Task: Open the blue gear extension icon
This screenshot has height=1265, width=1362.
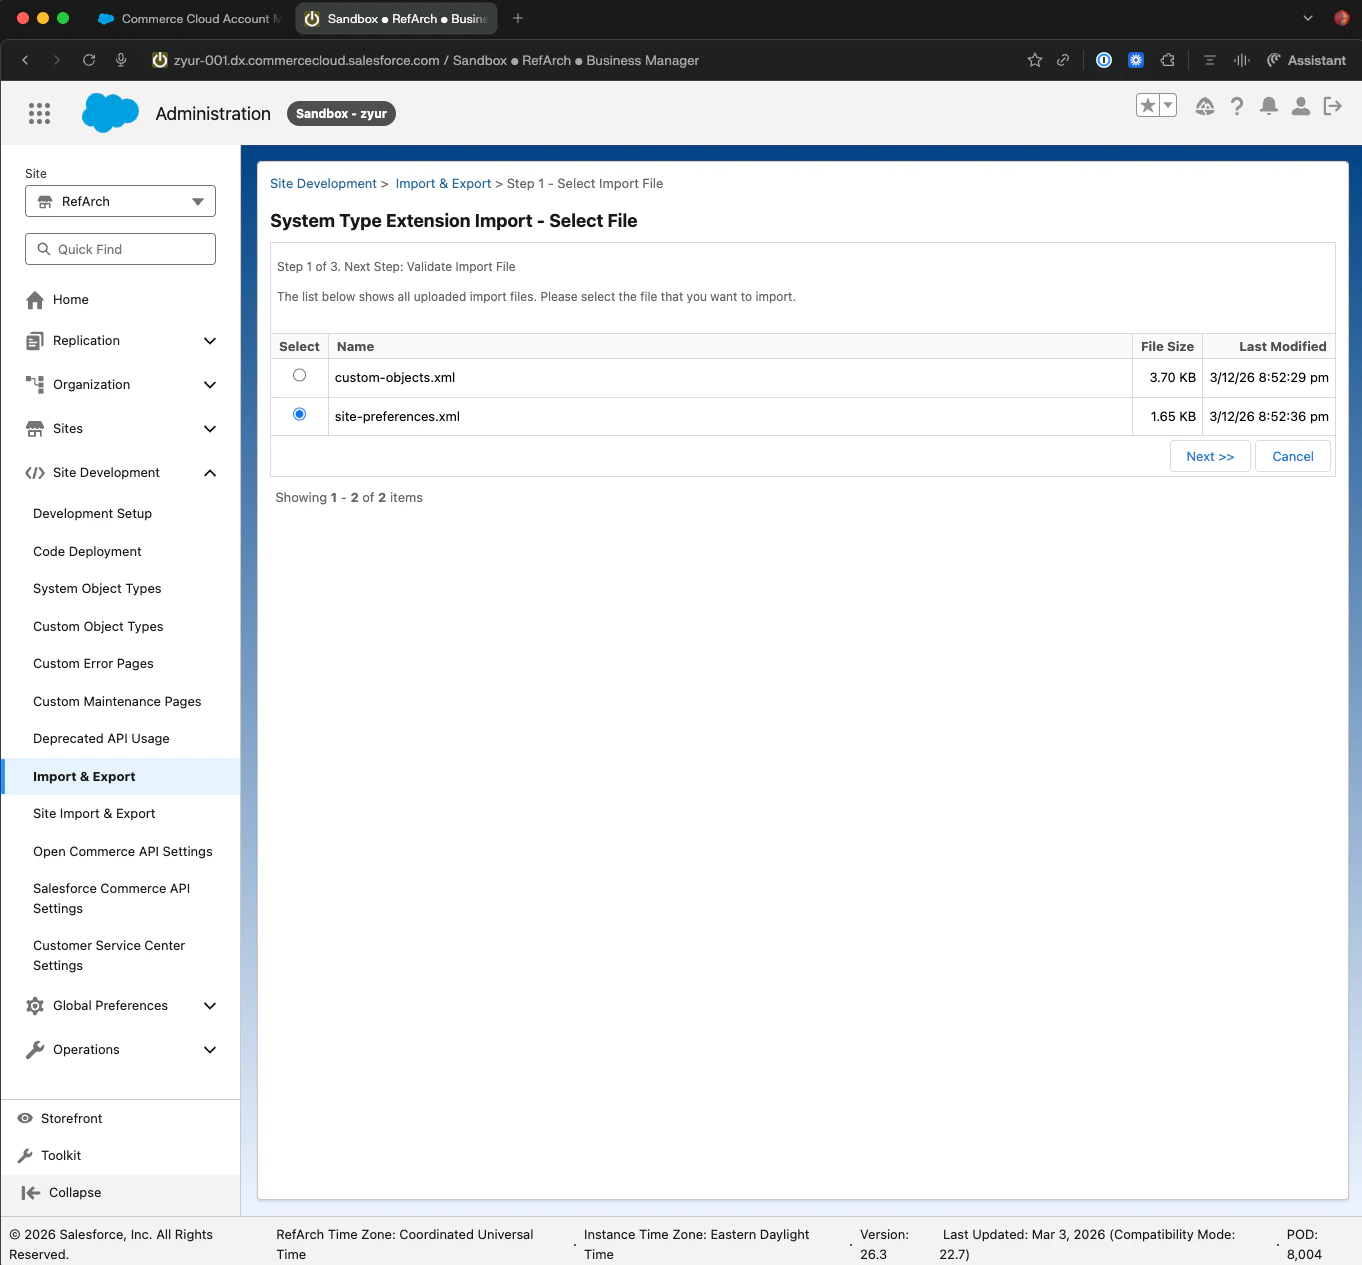Action: pos(1136,60)
